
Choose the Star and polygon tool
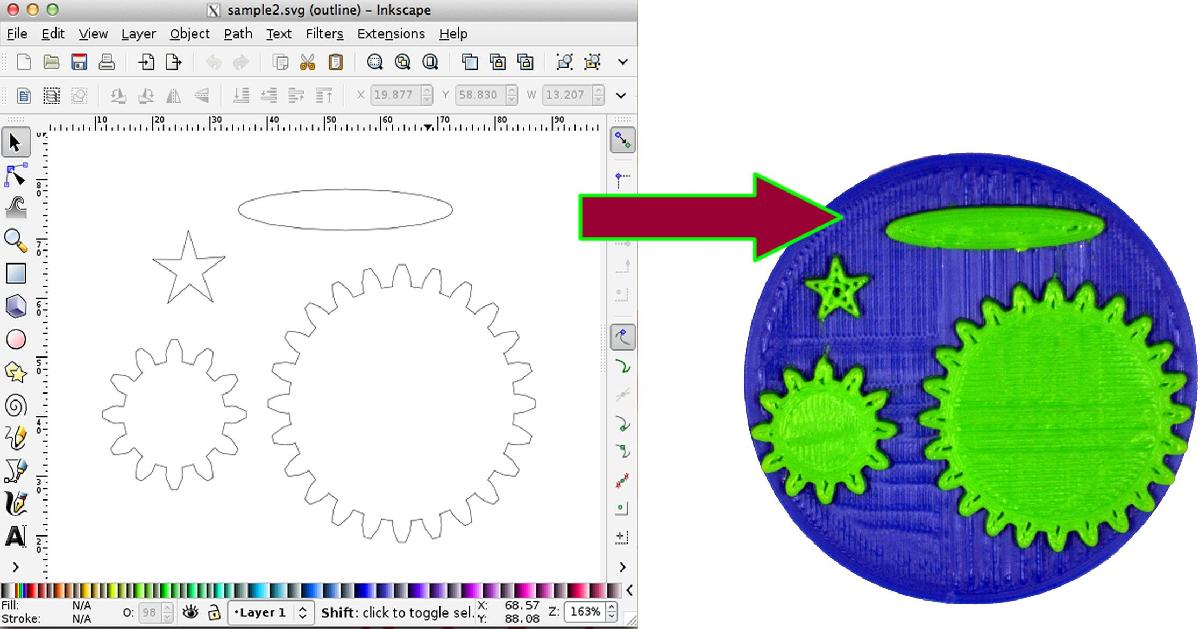tap(16, 372)
